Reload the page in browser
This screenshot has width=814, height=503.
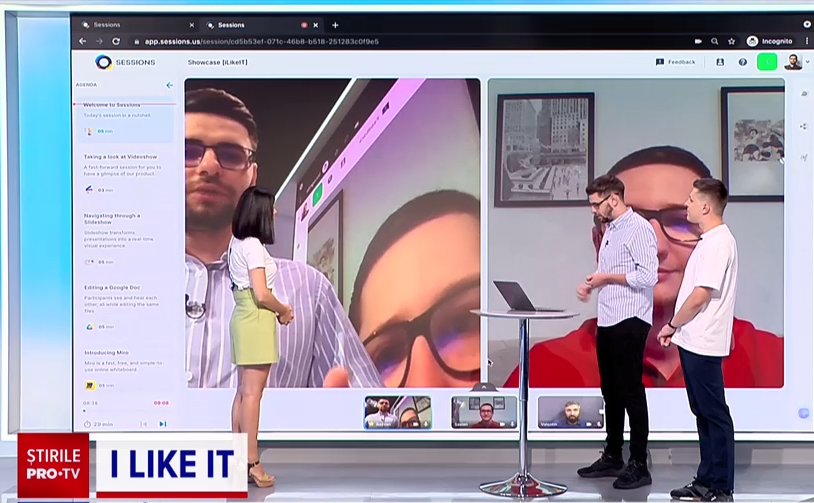116,41
